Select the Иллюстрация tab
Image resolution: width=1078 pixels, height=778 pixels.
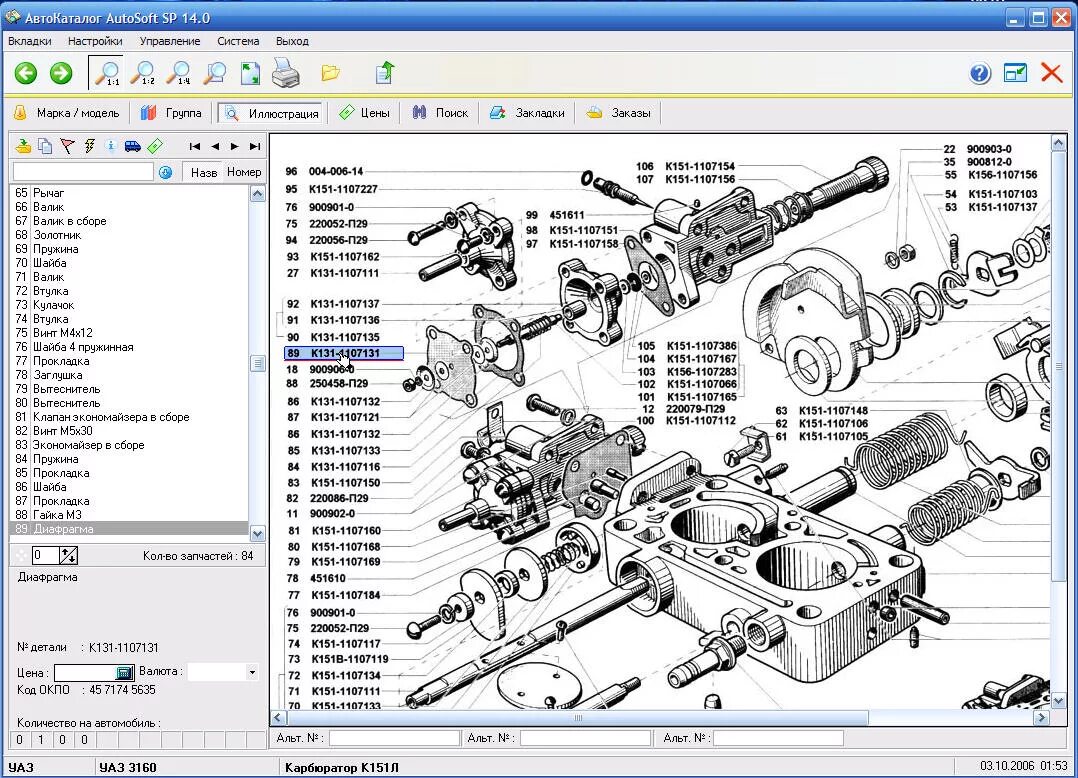272,113
